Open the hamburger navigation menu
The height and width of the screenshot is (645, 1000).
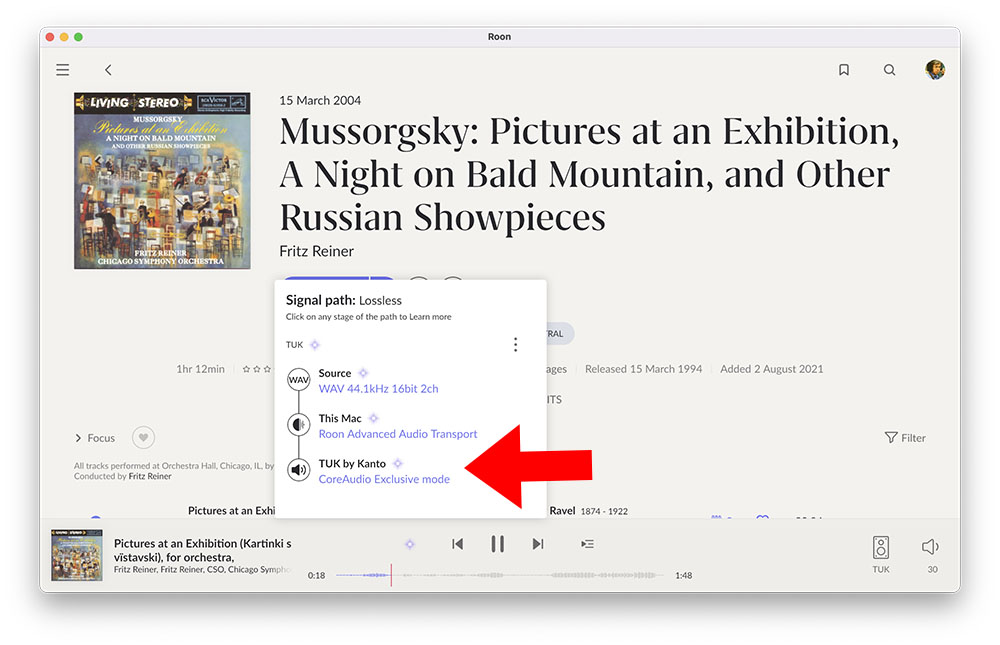click(x=63, y=70)
